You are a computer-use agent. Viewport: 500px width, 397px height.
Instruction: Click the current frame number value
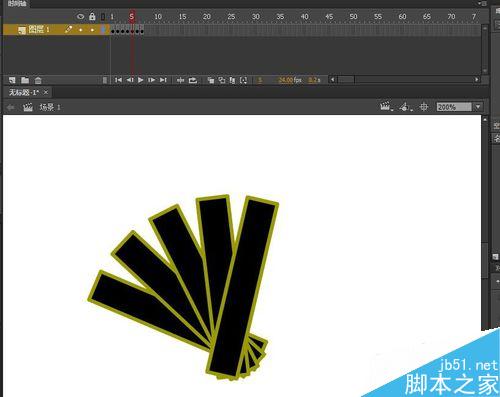(260, 80)
